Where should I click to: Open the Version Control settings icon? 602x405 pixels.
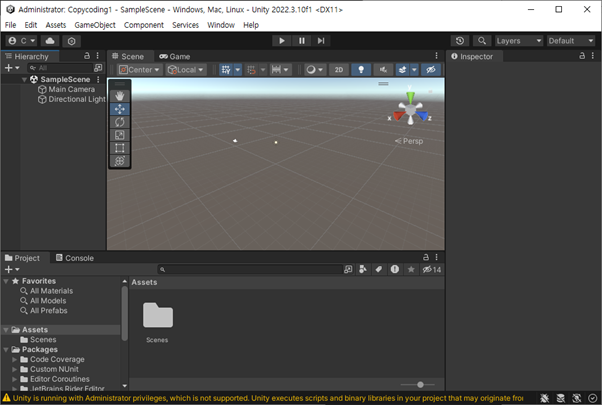coord(71,41)
